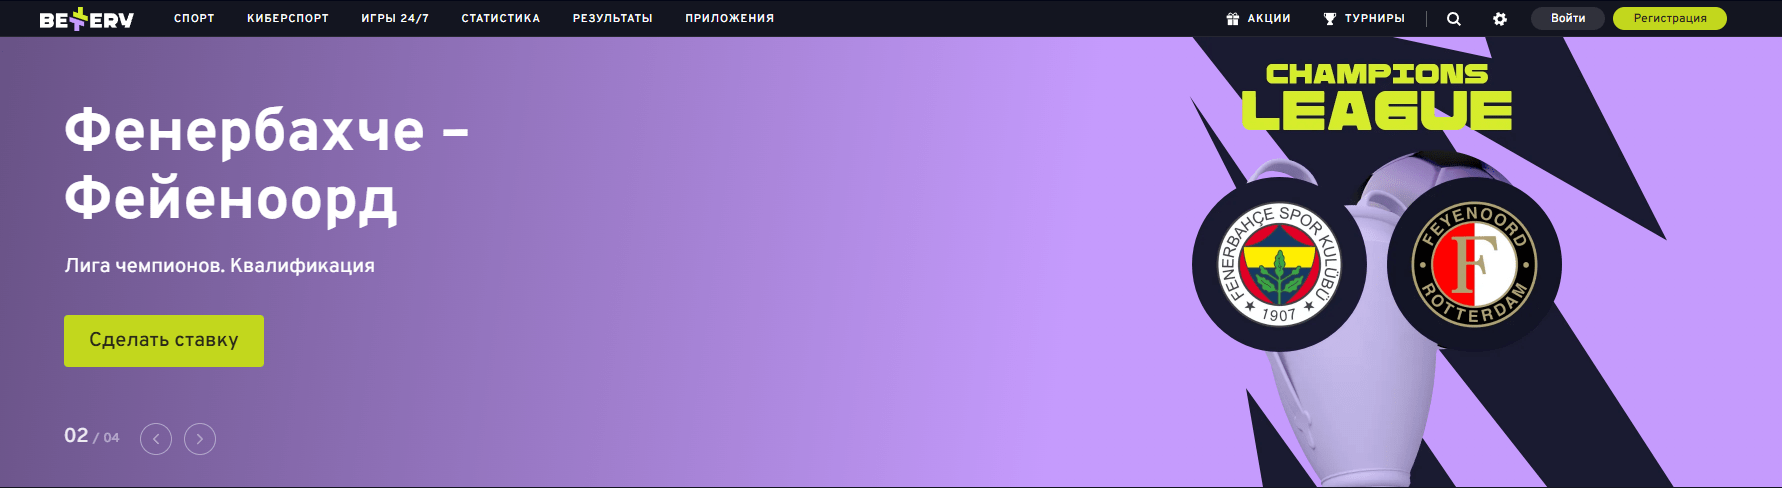The image size is (1782, 488).
Task: Click the trophy icon beside Турниры
Action: pyautogui.click(x=1330, y=18)
